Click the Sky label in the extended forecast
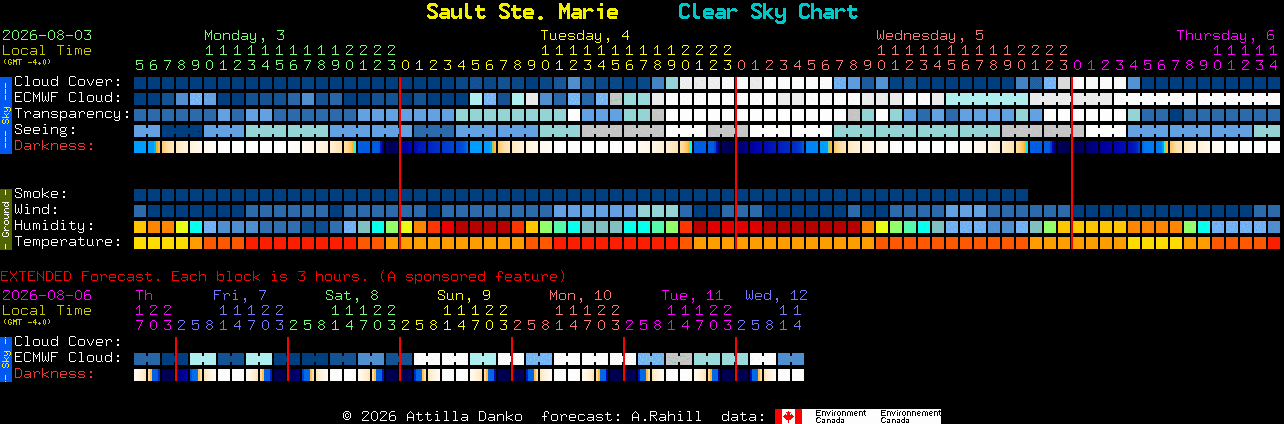The image size is (1284, 424). [x=6, y=358]
